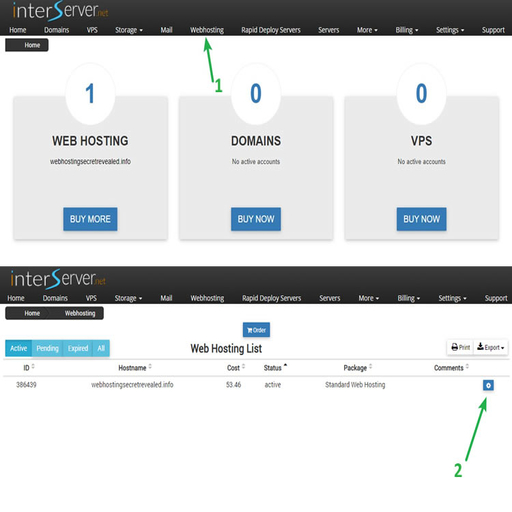Click the ID cell 386439
The height and width of the screenshot is (512, 512).
click(x=26, y=385)
